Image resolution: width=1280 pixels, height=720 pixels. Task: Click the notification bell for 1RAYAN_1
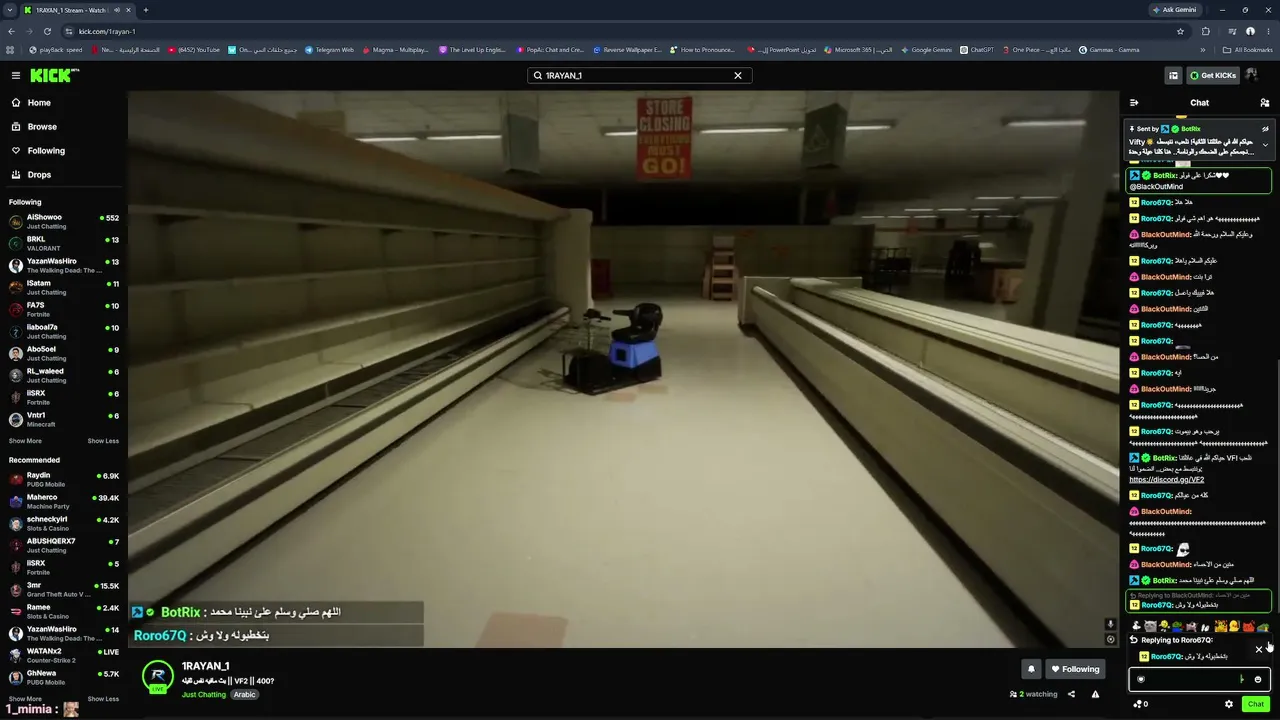click(x=1031, y=669)
